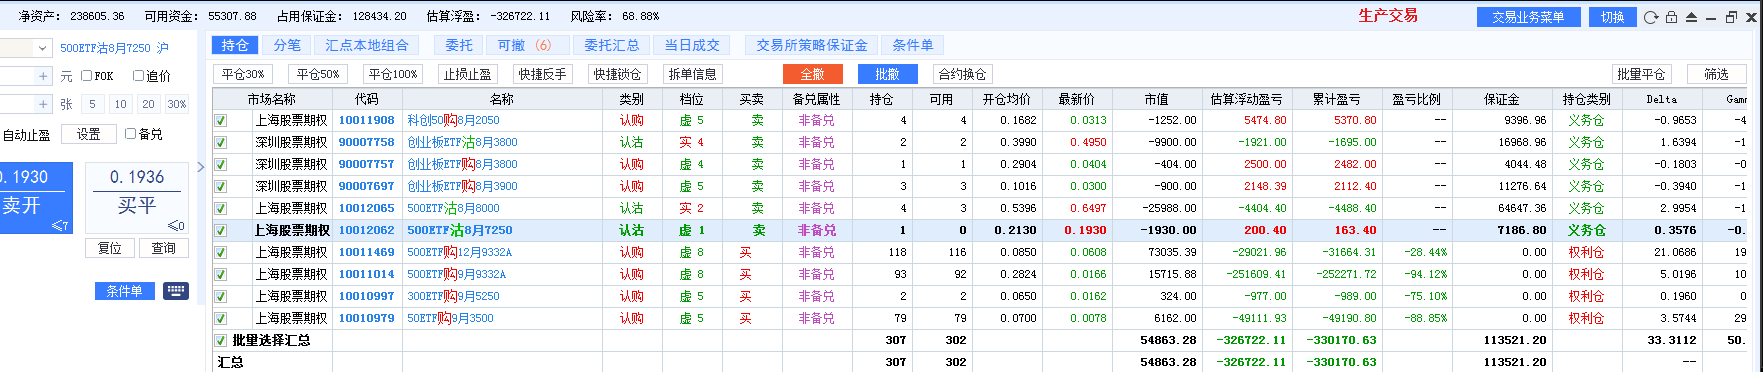Click the 止损止盈 button
Screen dimensions: 1763x372
pos(468,74)
